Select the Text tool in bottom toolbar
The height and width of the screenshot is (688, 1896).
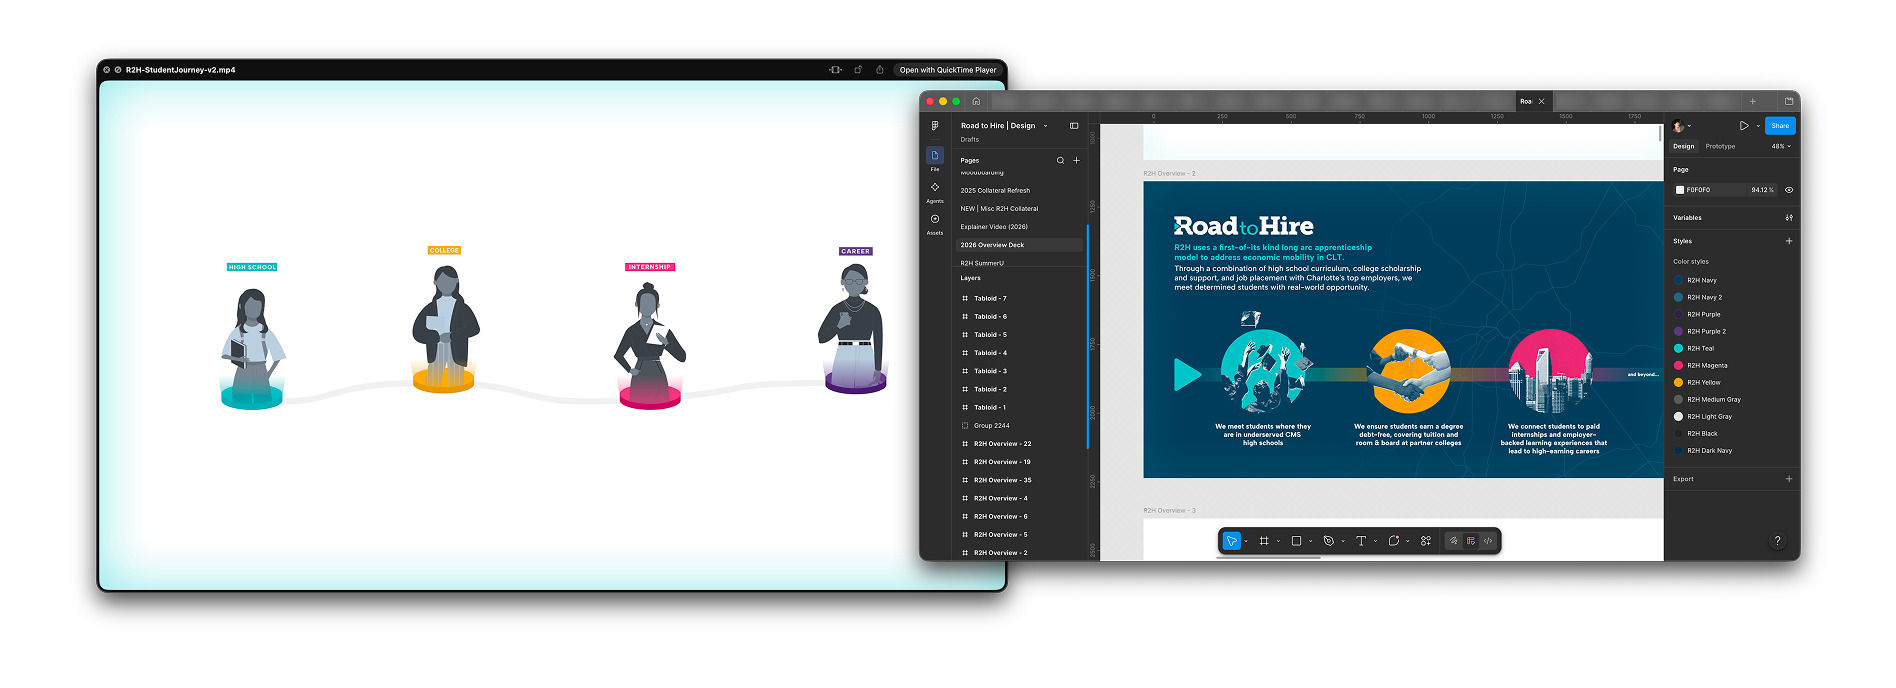(x=1361, y=541)
